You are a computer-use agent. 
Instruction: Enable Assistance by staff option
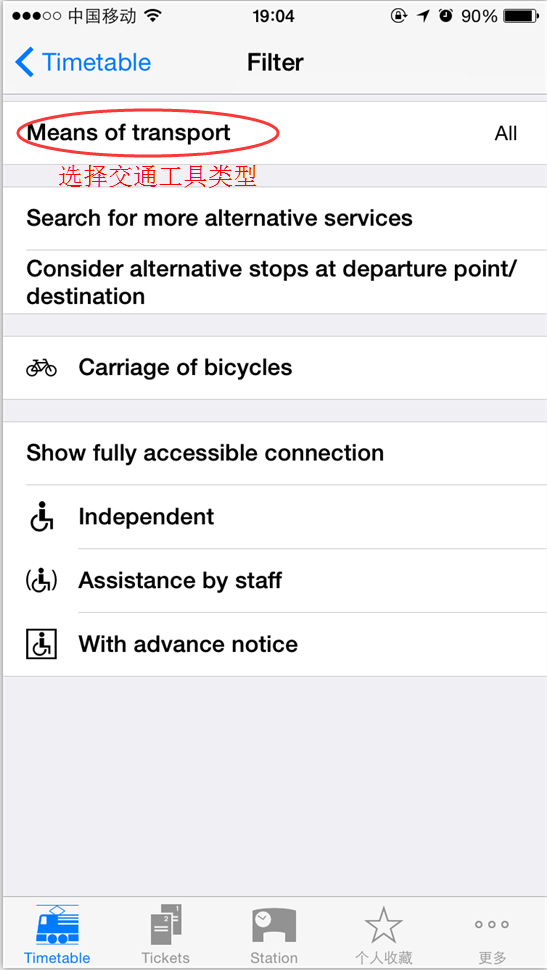274,580
